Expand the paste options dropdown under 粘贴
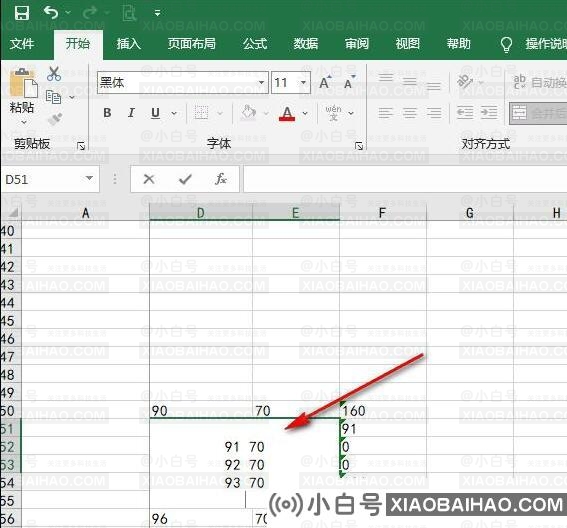567x528 pixels. coord(24,122)
